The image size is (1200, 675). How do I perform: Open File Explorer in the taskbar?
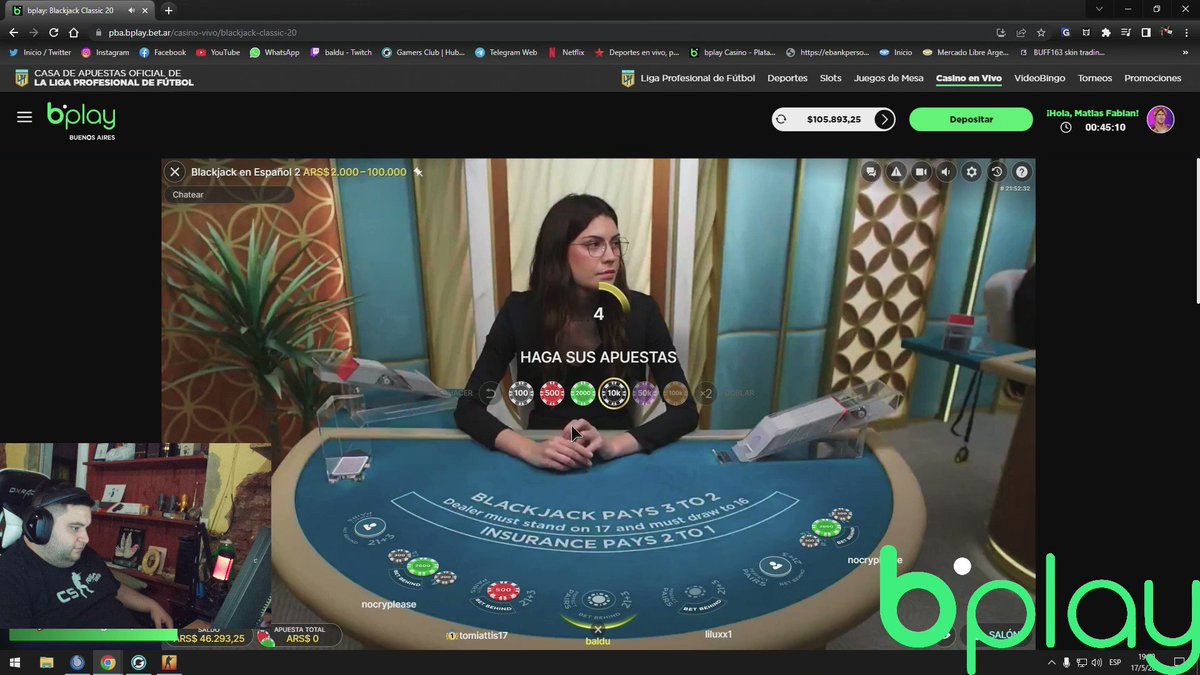coord(46,662)
